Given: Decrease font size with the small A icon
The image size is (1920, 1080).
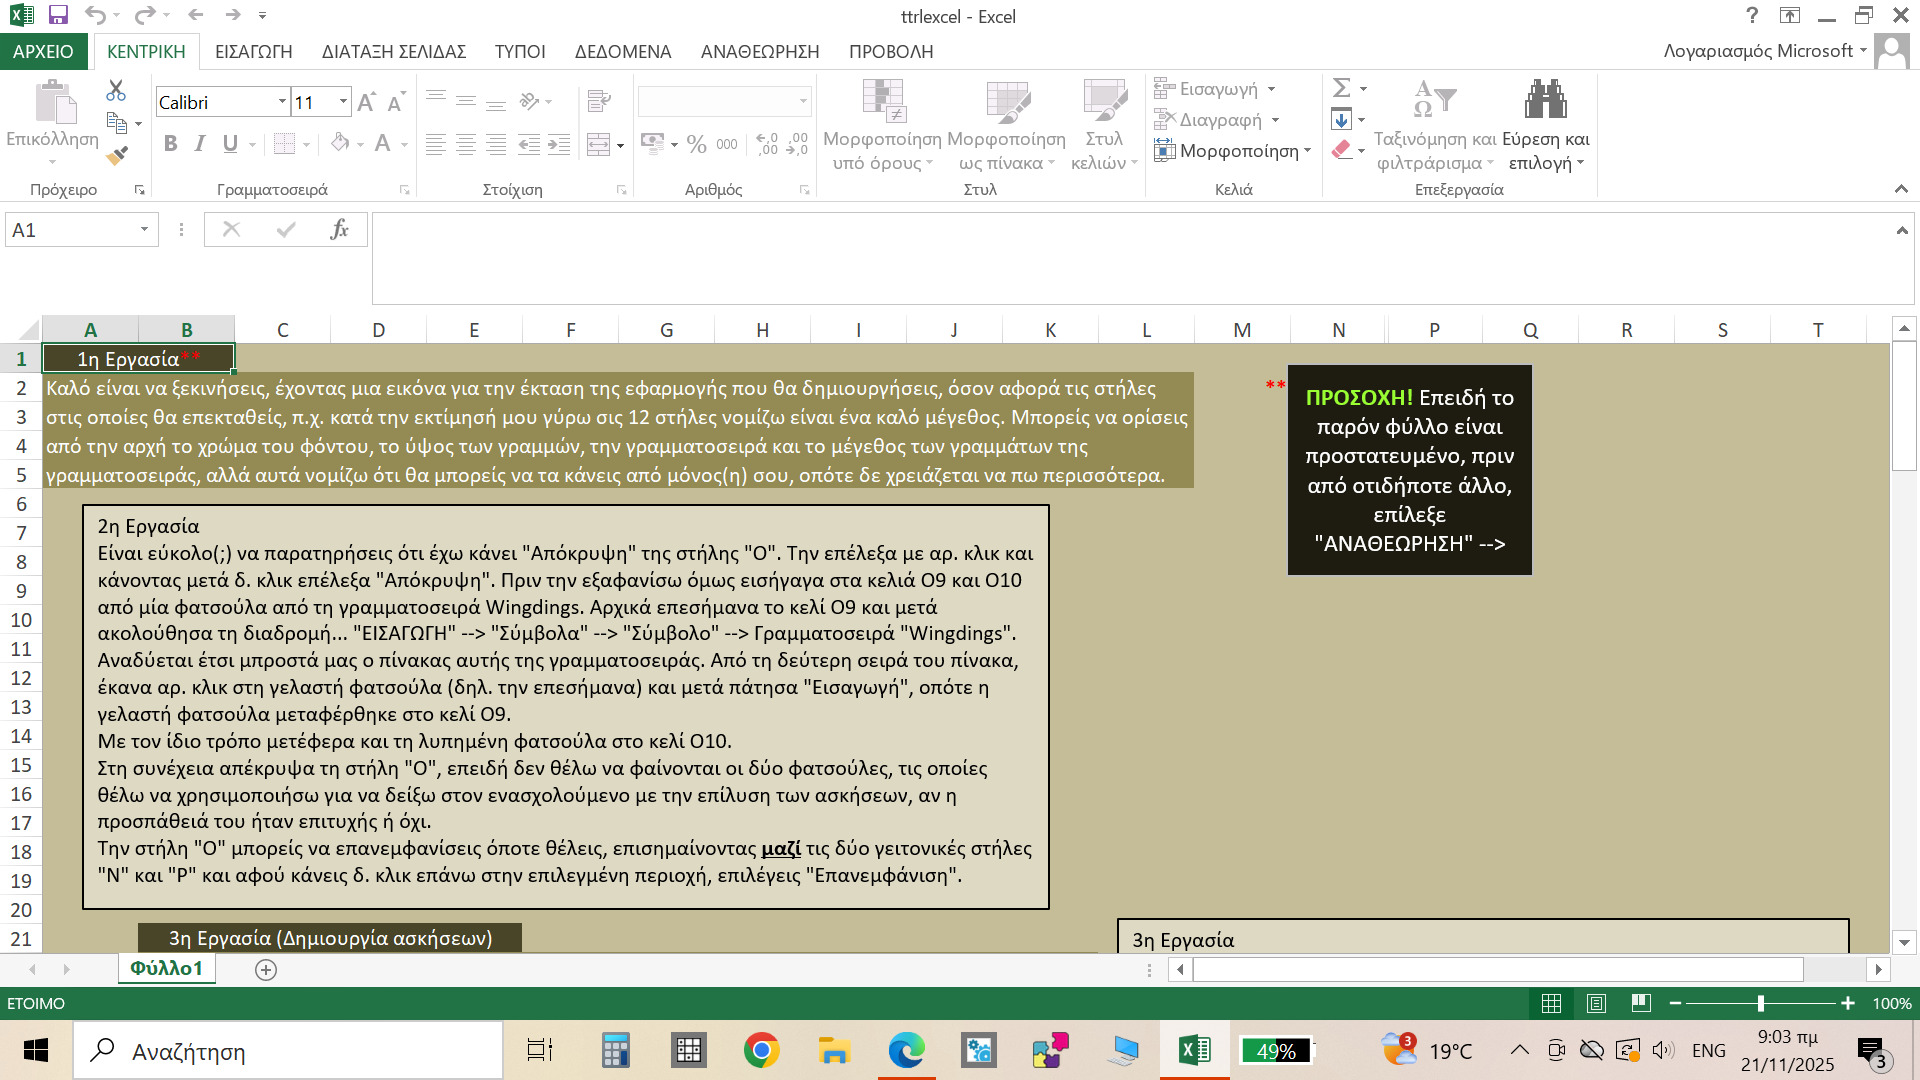Looking at the screenshot, I should [x=396, y=102].
